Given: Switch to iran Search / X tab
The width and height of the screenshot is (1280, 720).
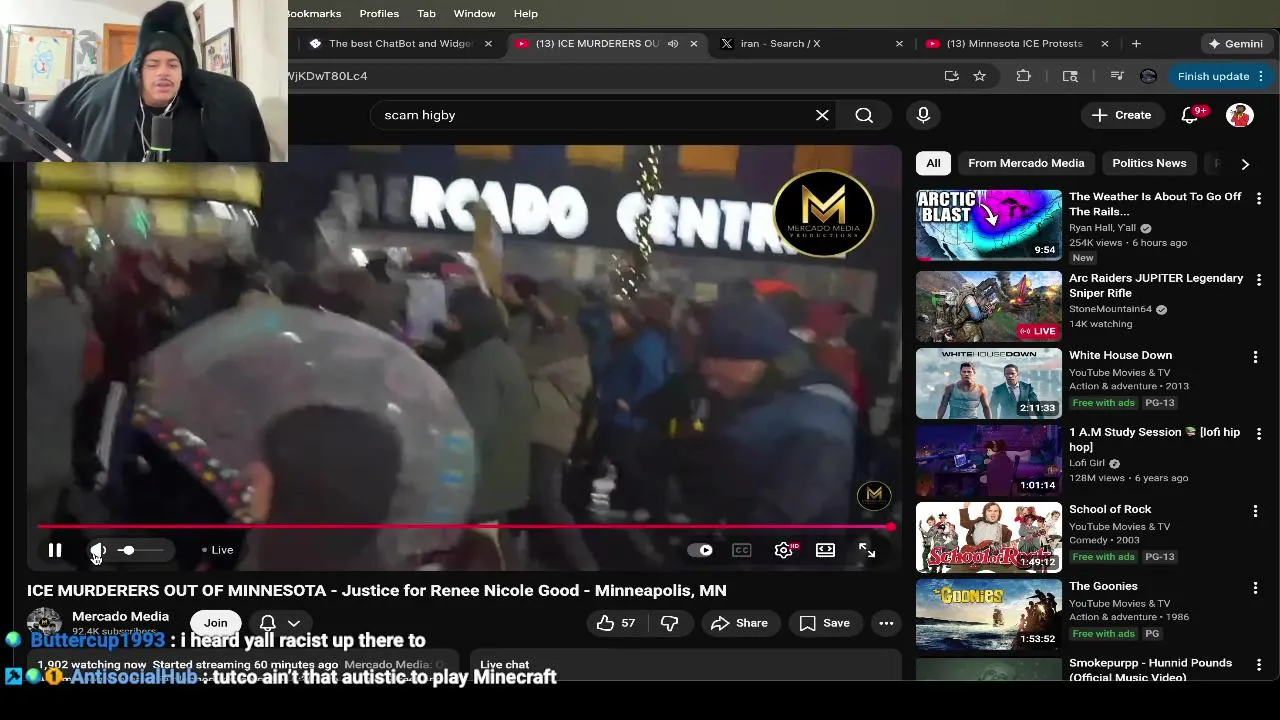Looking at the screenshot, I should click(810, 44).
